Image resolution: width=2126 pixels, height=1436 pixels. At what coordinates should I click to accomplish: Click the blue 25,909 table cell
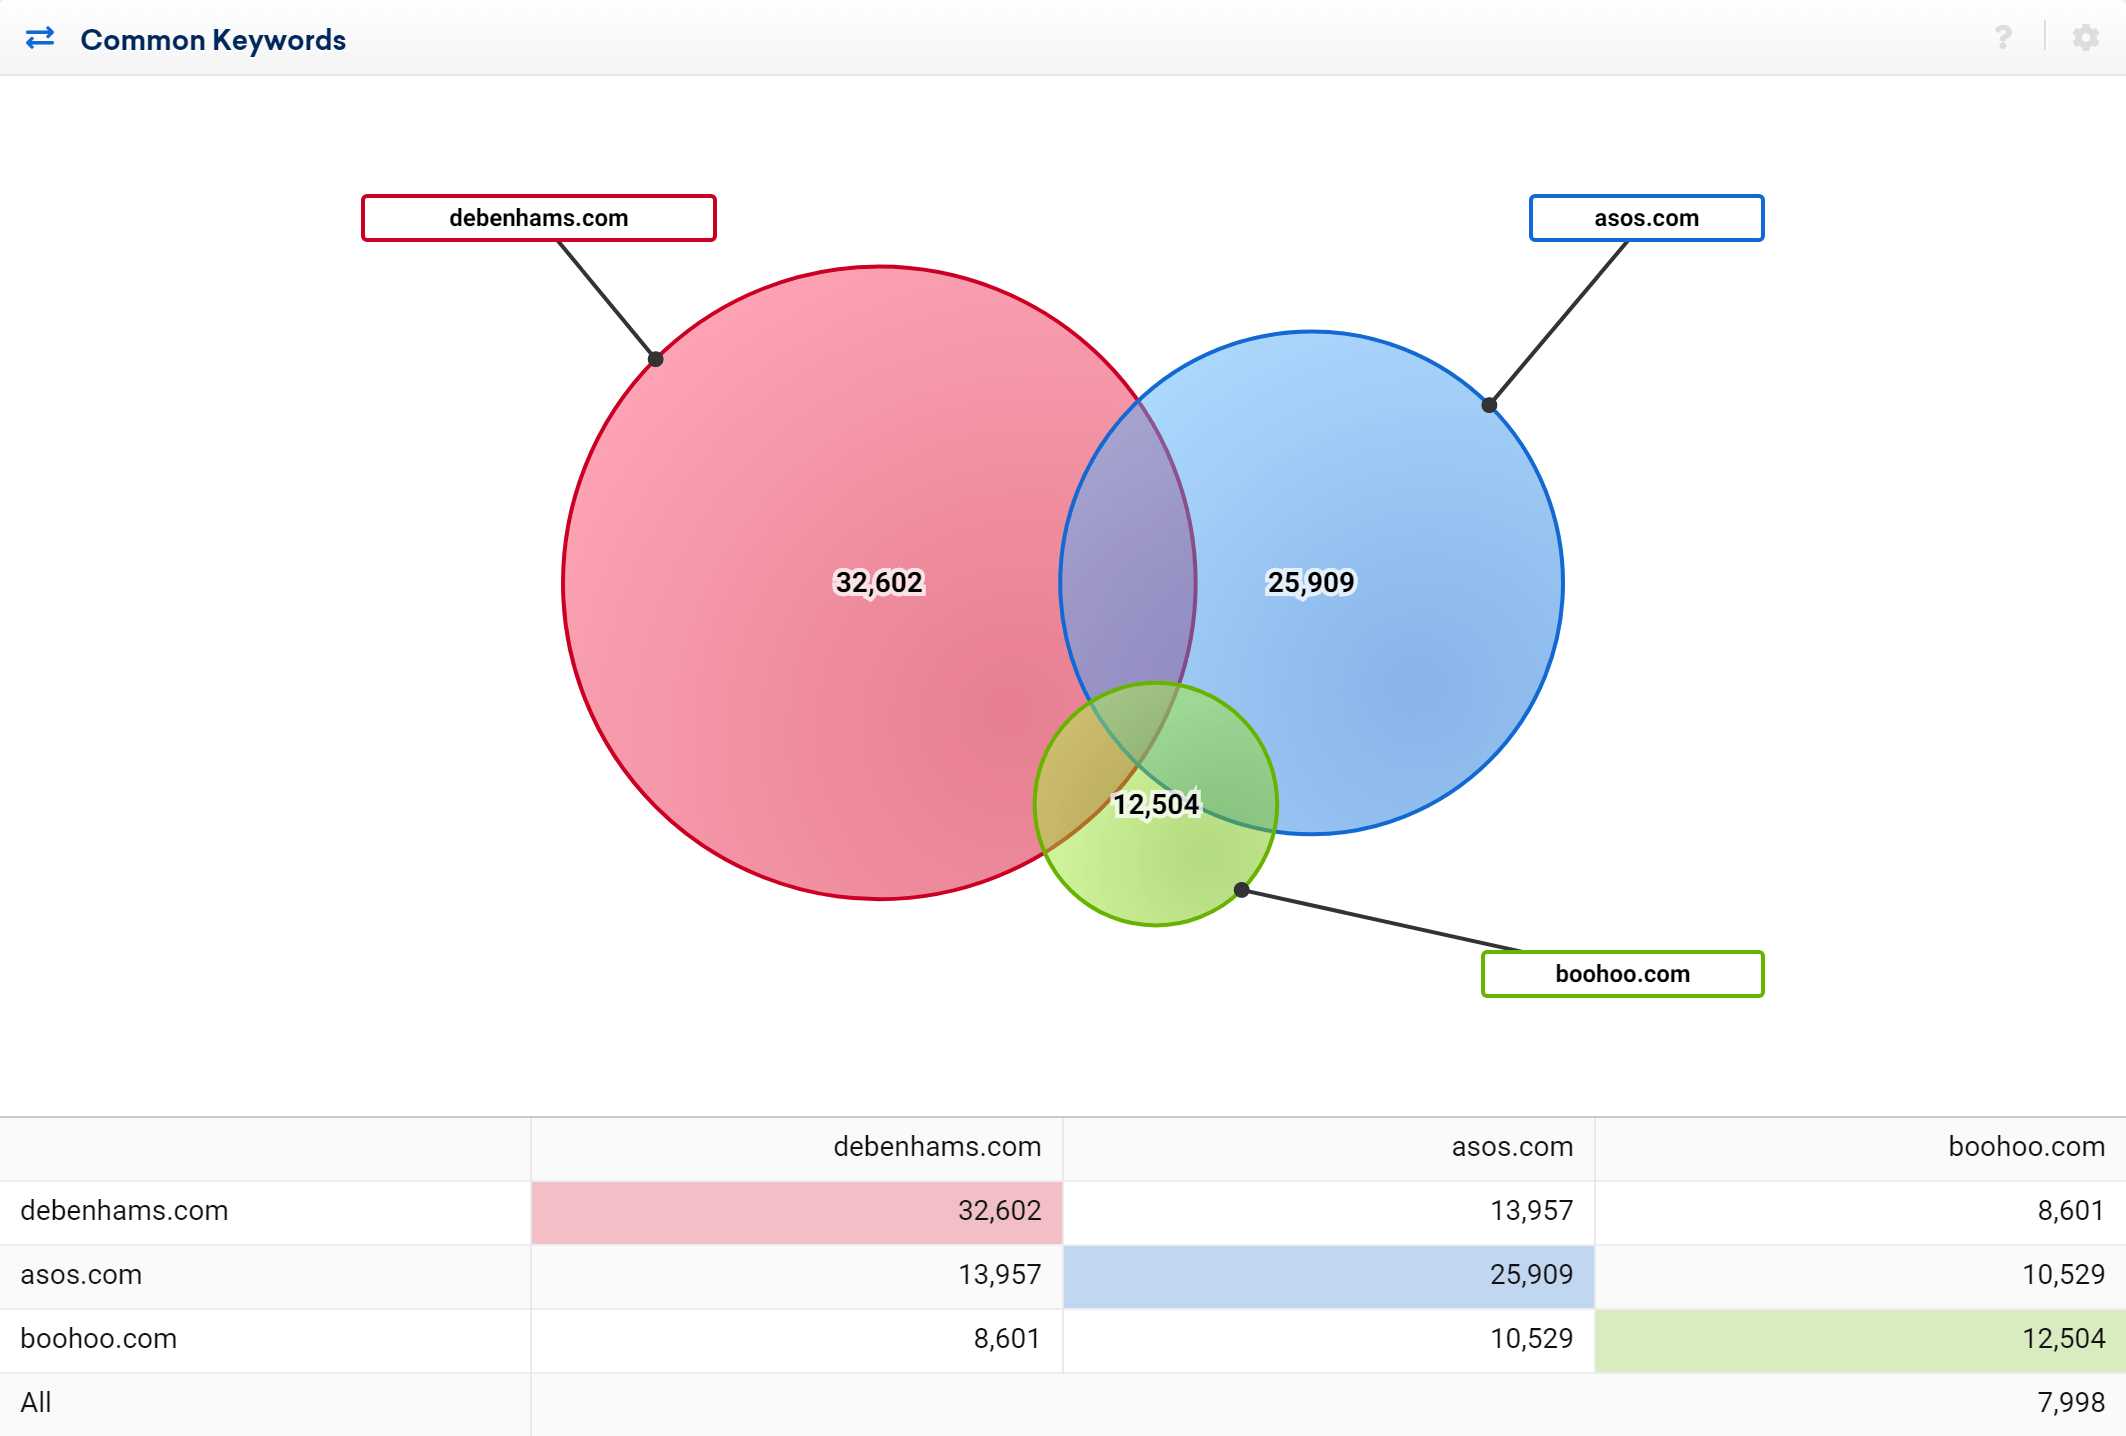[1328, 1276]
